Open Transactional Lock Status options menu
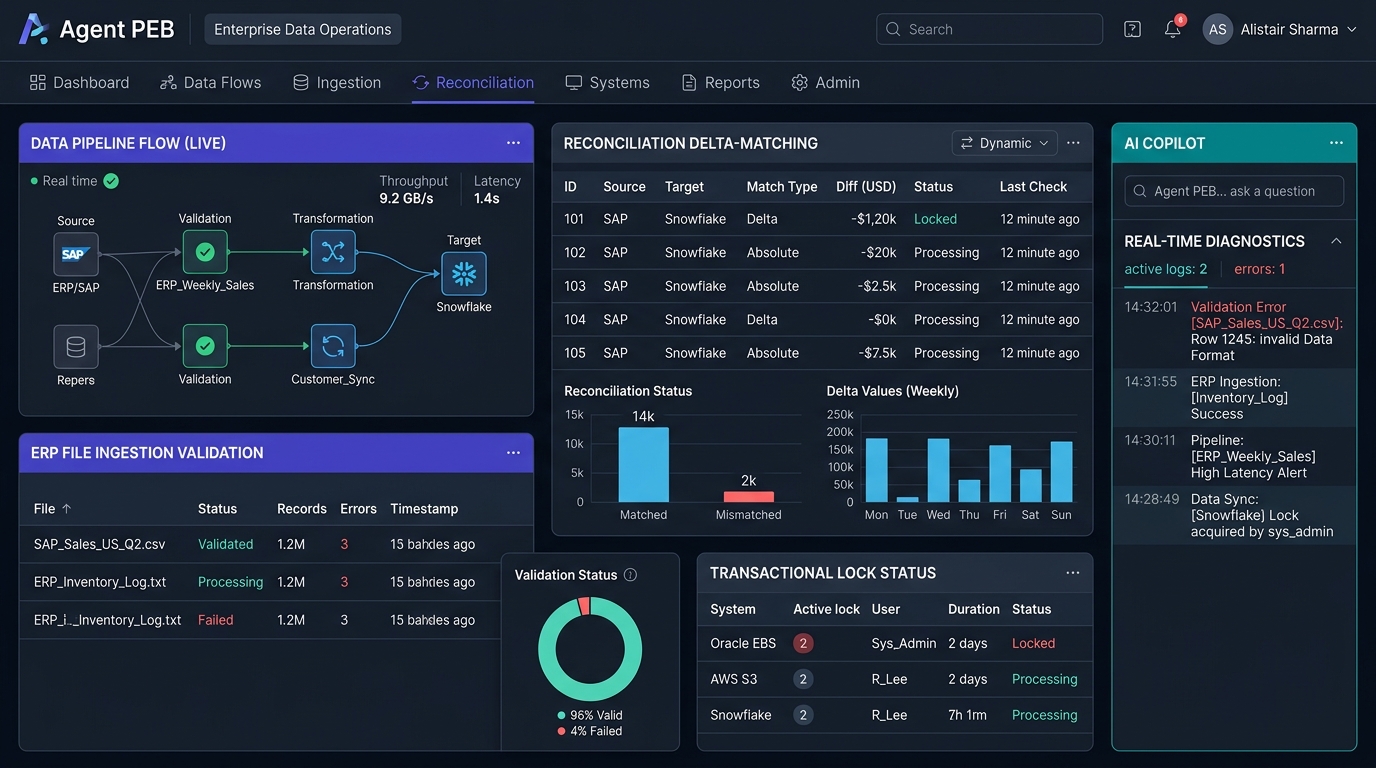Screen dimensions: 1376x768 1073,573
